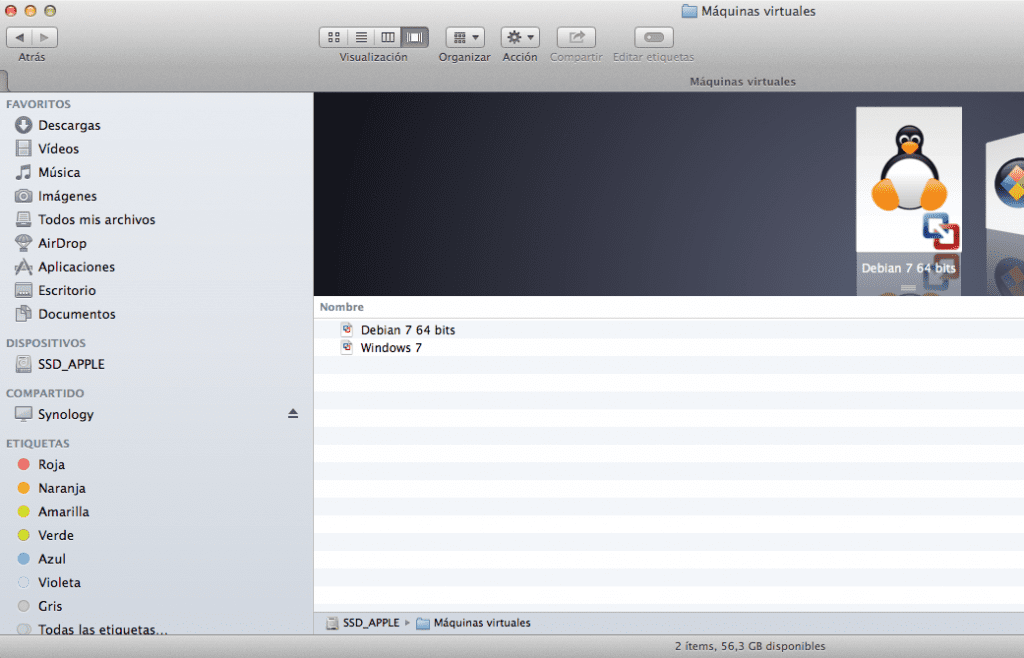Eject the Synology shared volume
The height and width of the screenshot is (658, 1024).
click(293, 414)
